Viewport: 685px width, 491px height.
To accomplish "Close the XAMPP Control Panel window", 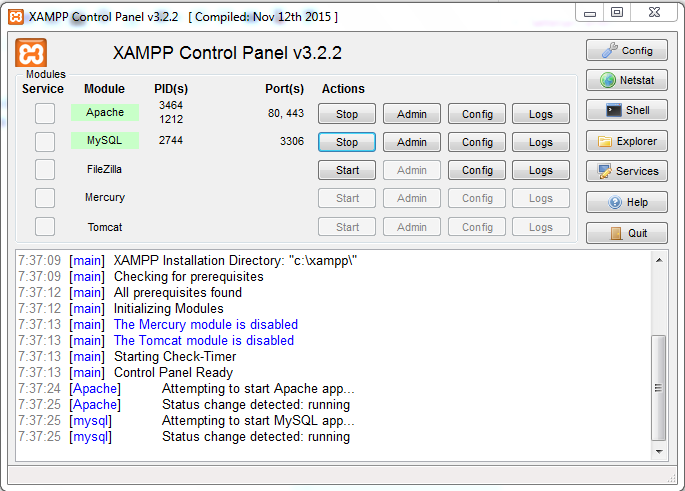I will click(654, 13).
